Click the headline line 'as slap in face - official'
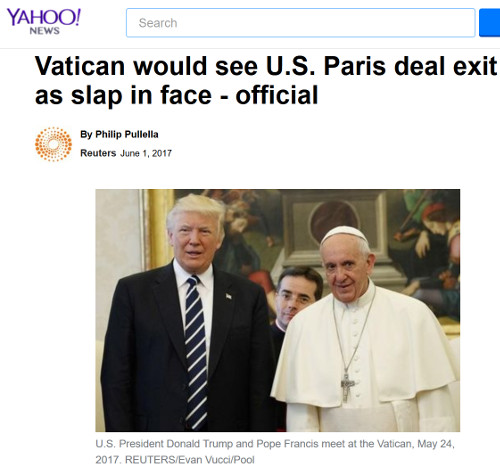 177,95
